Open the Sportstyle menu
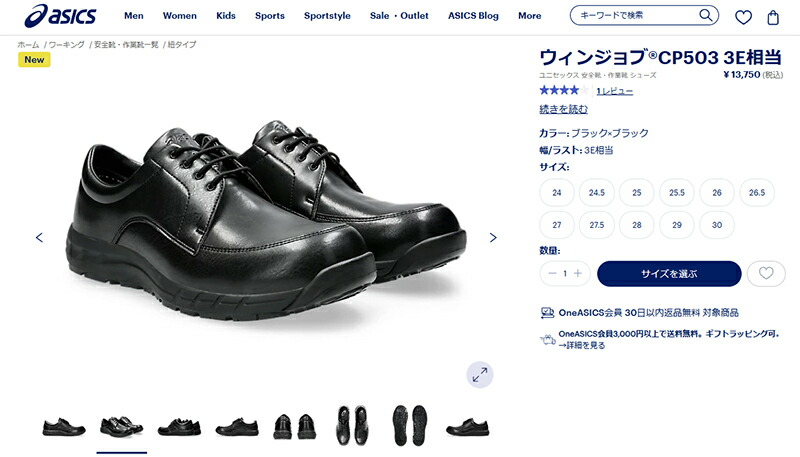 (327, 16)
